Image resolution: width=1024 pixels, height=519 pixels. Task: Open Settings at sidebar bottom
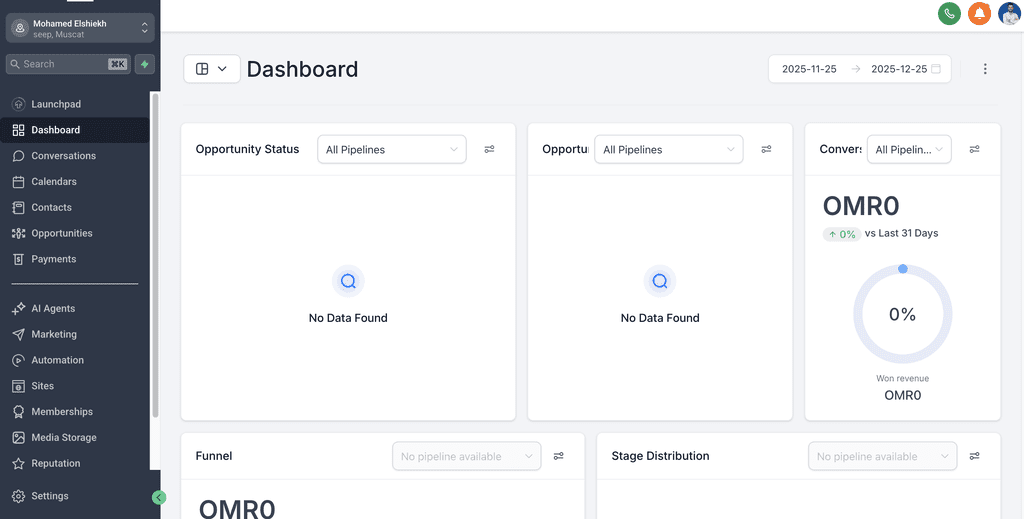click(49, 496)
